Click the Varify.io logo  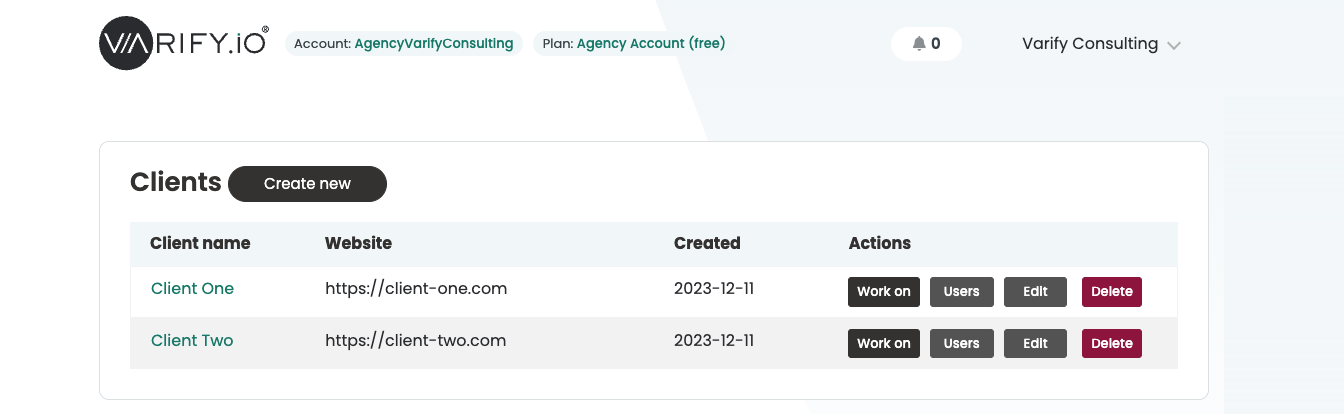tap(184, 44)
